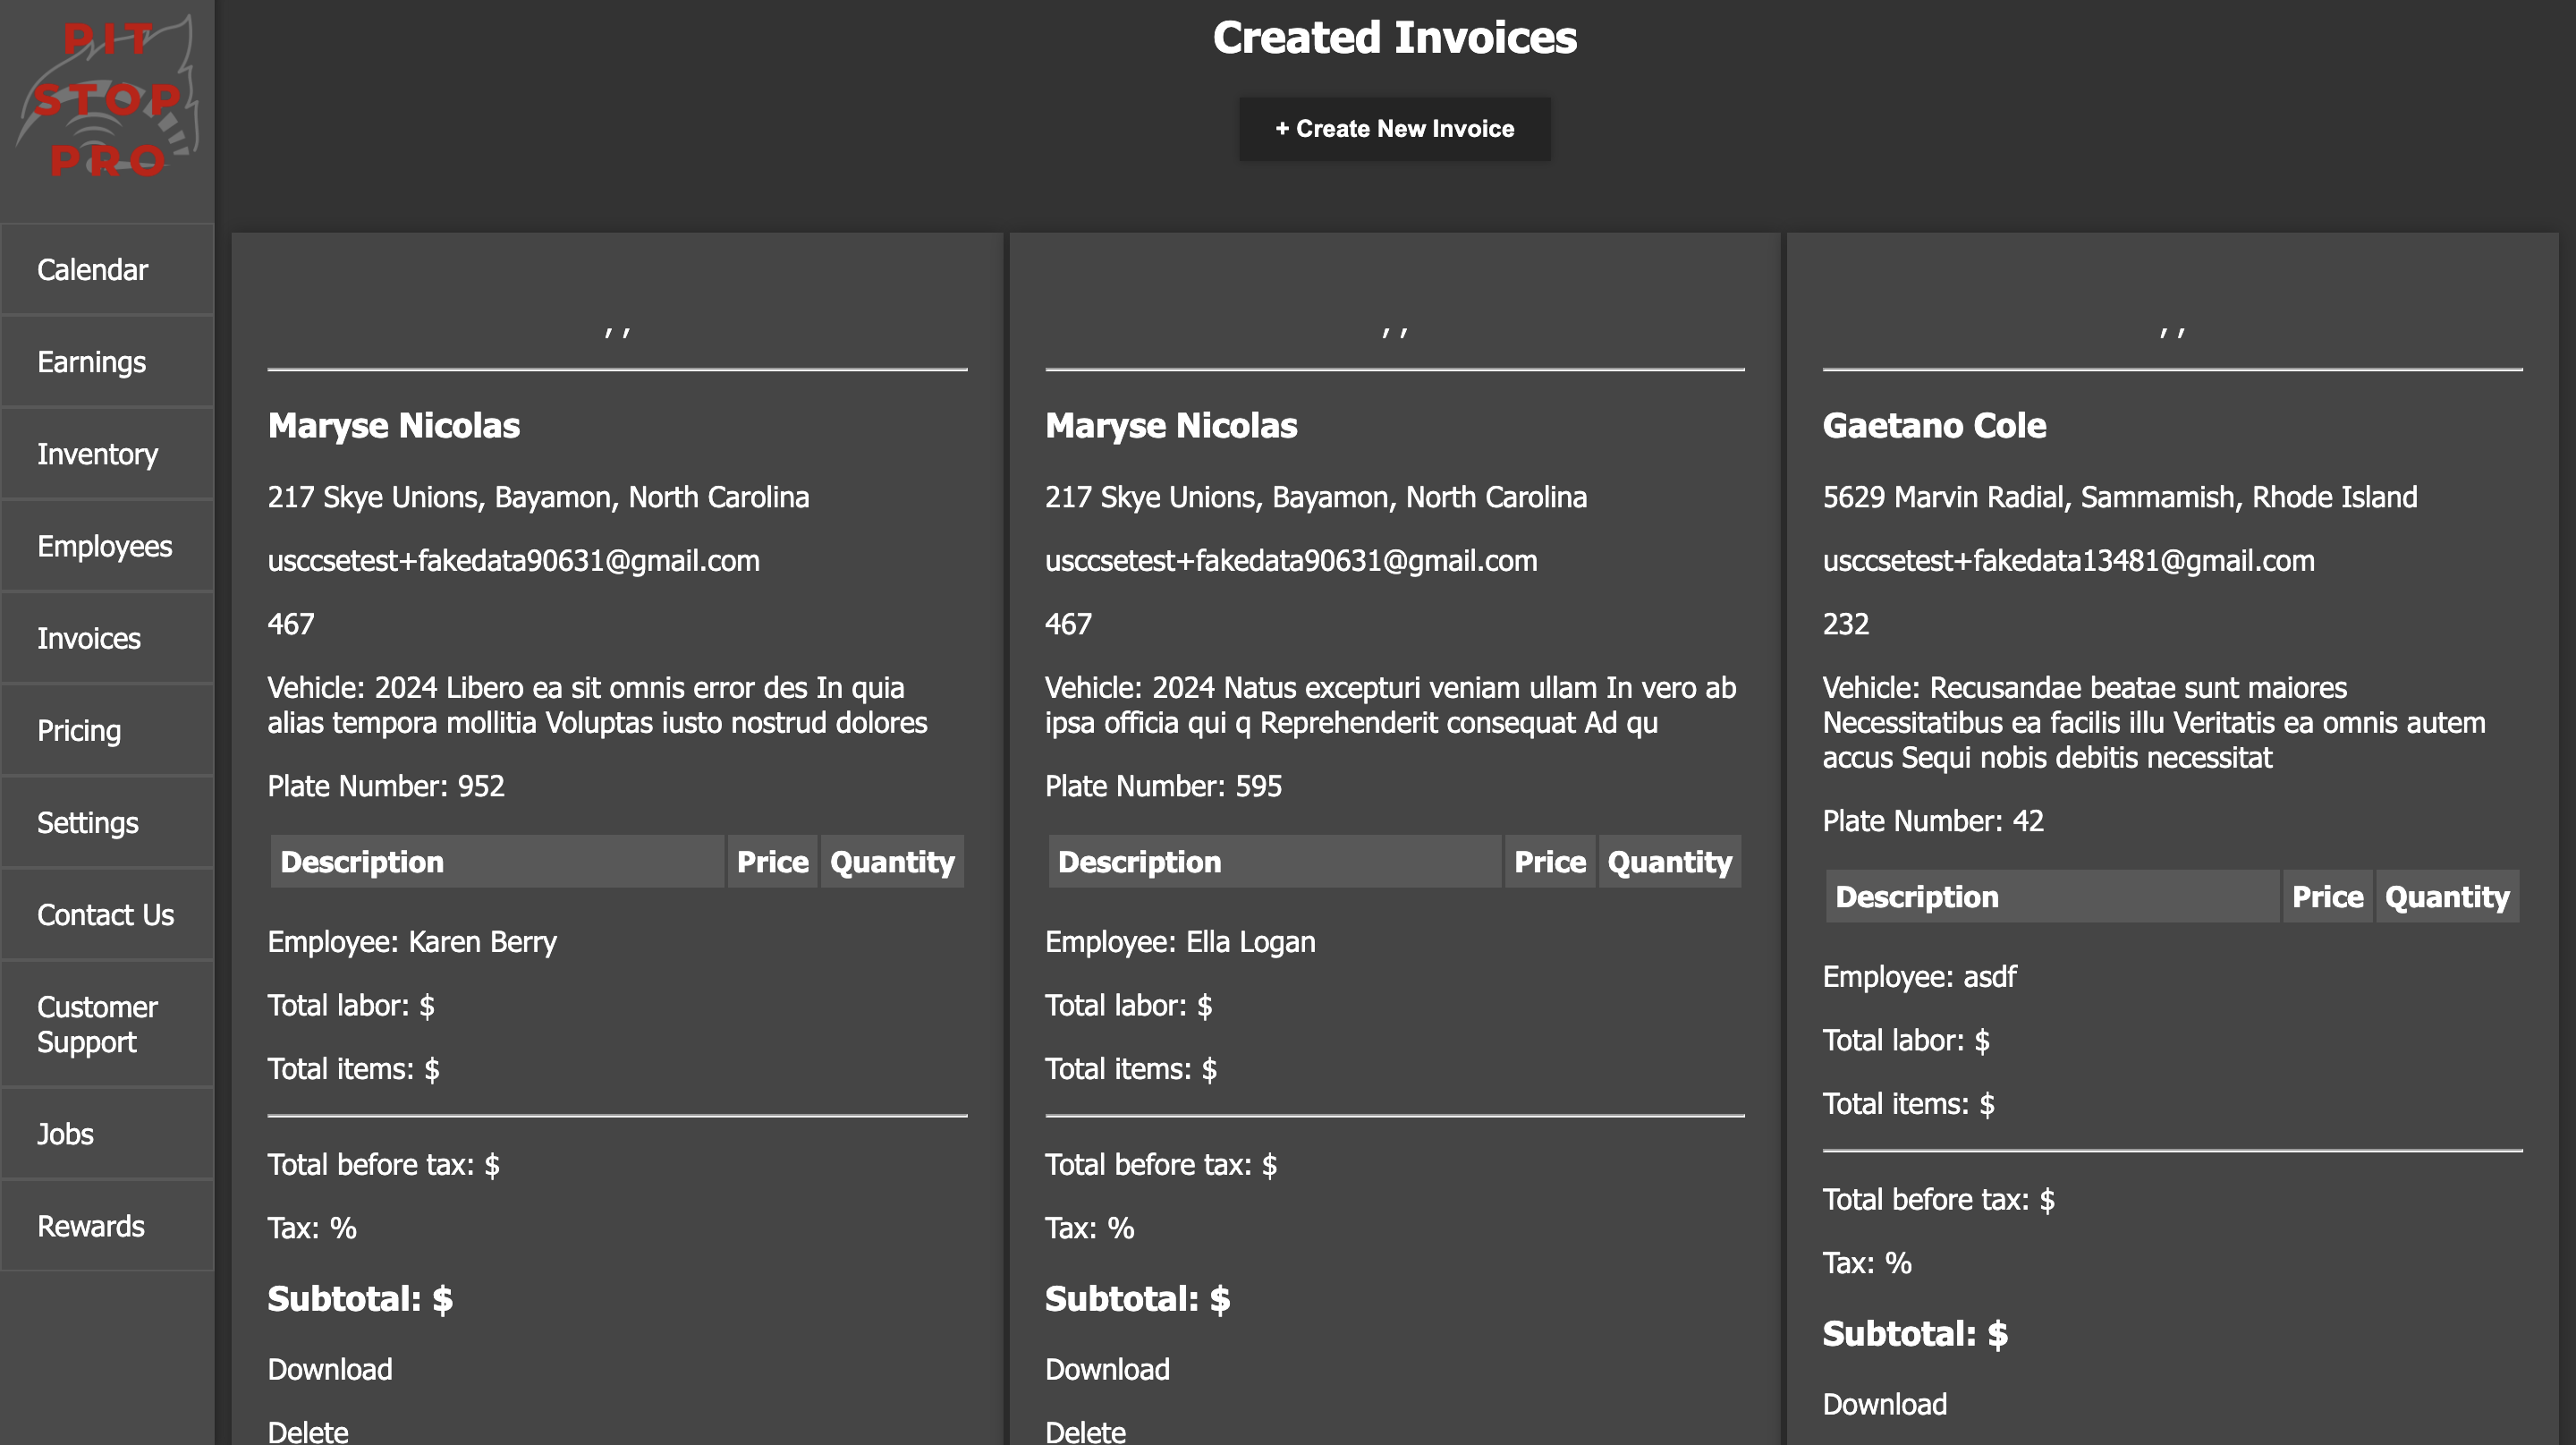Click the Create New Invoice button
Screen dimensions: 2576x1445
[1394, 129]
